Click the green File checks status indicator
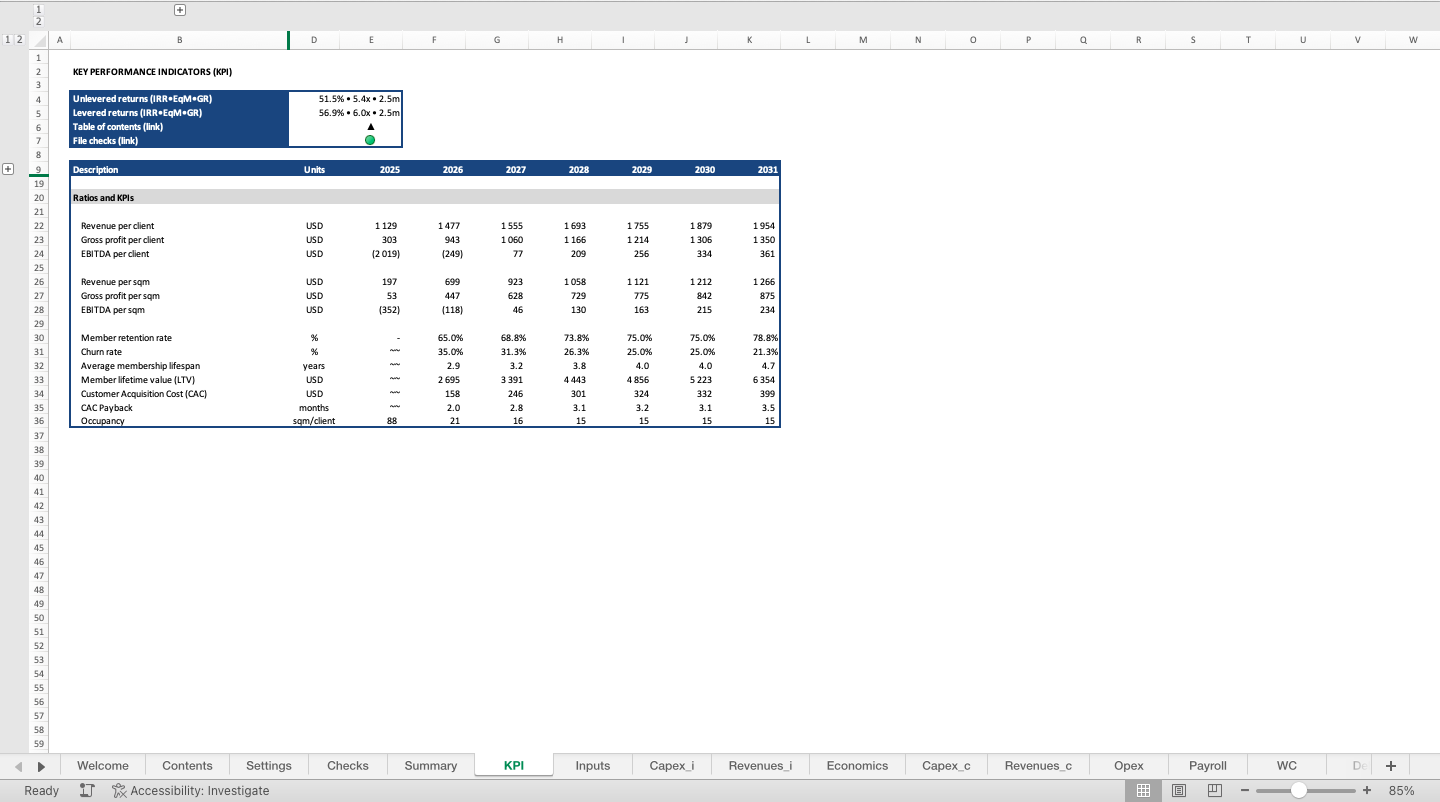This screenshot has height=802, width=1440. (369, 140)
